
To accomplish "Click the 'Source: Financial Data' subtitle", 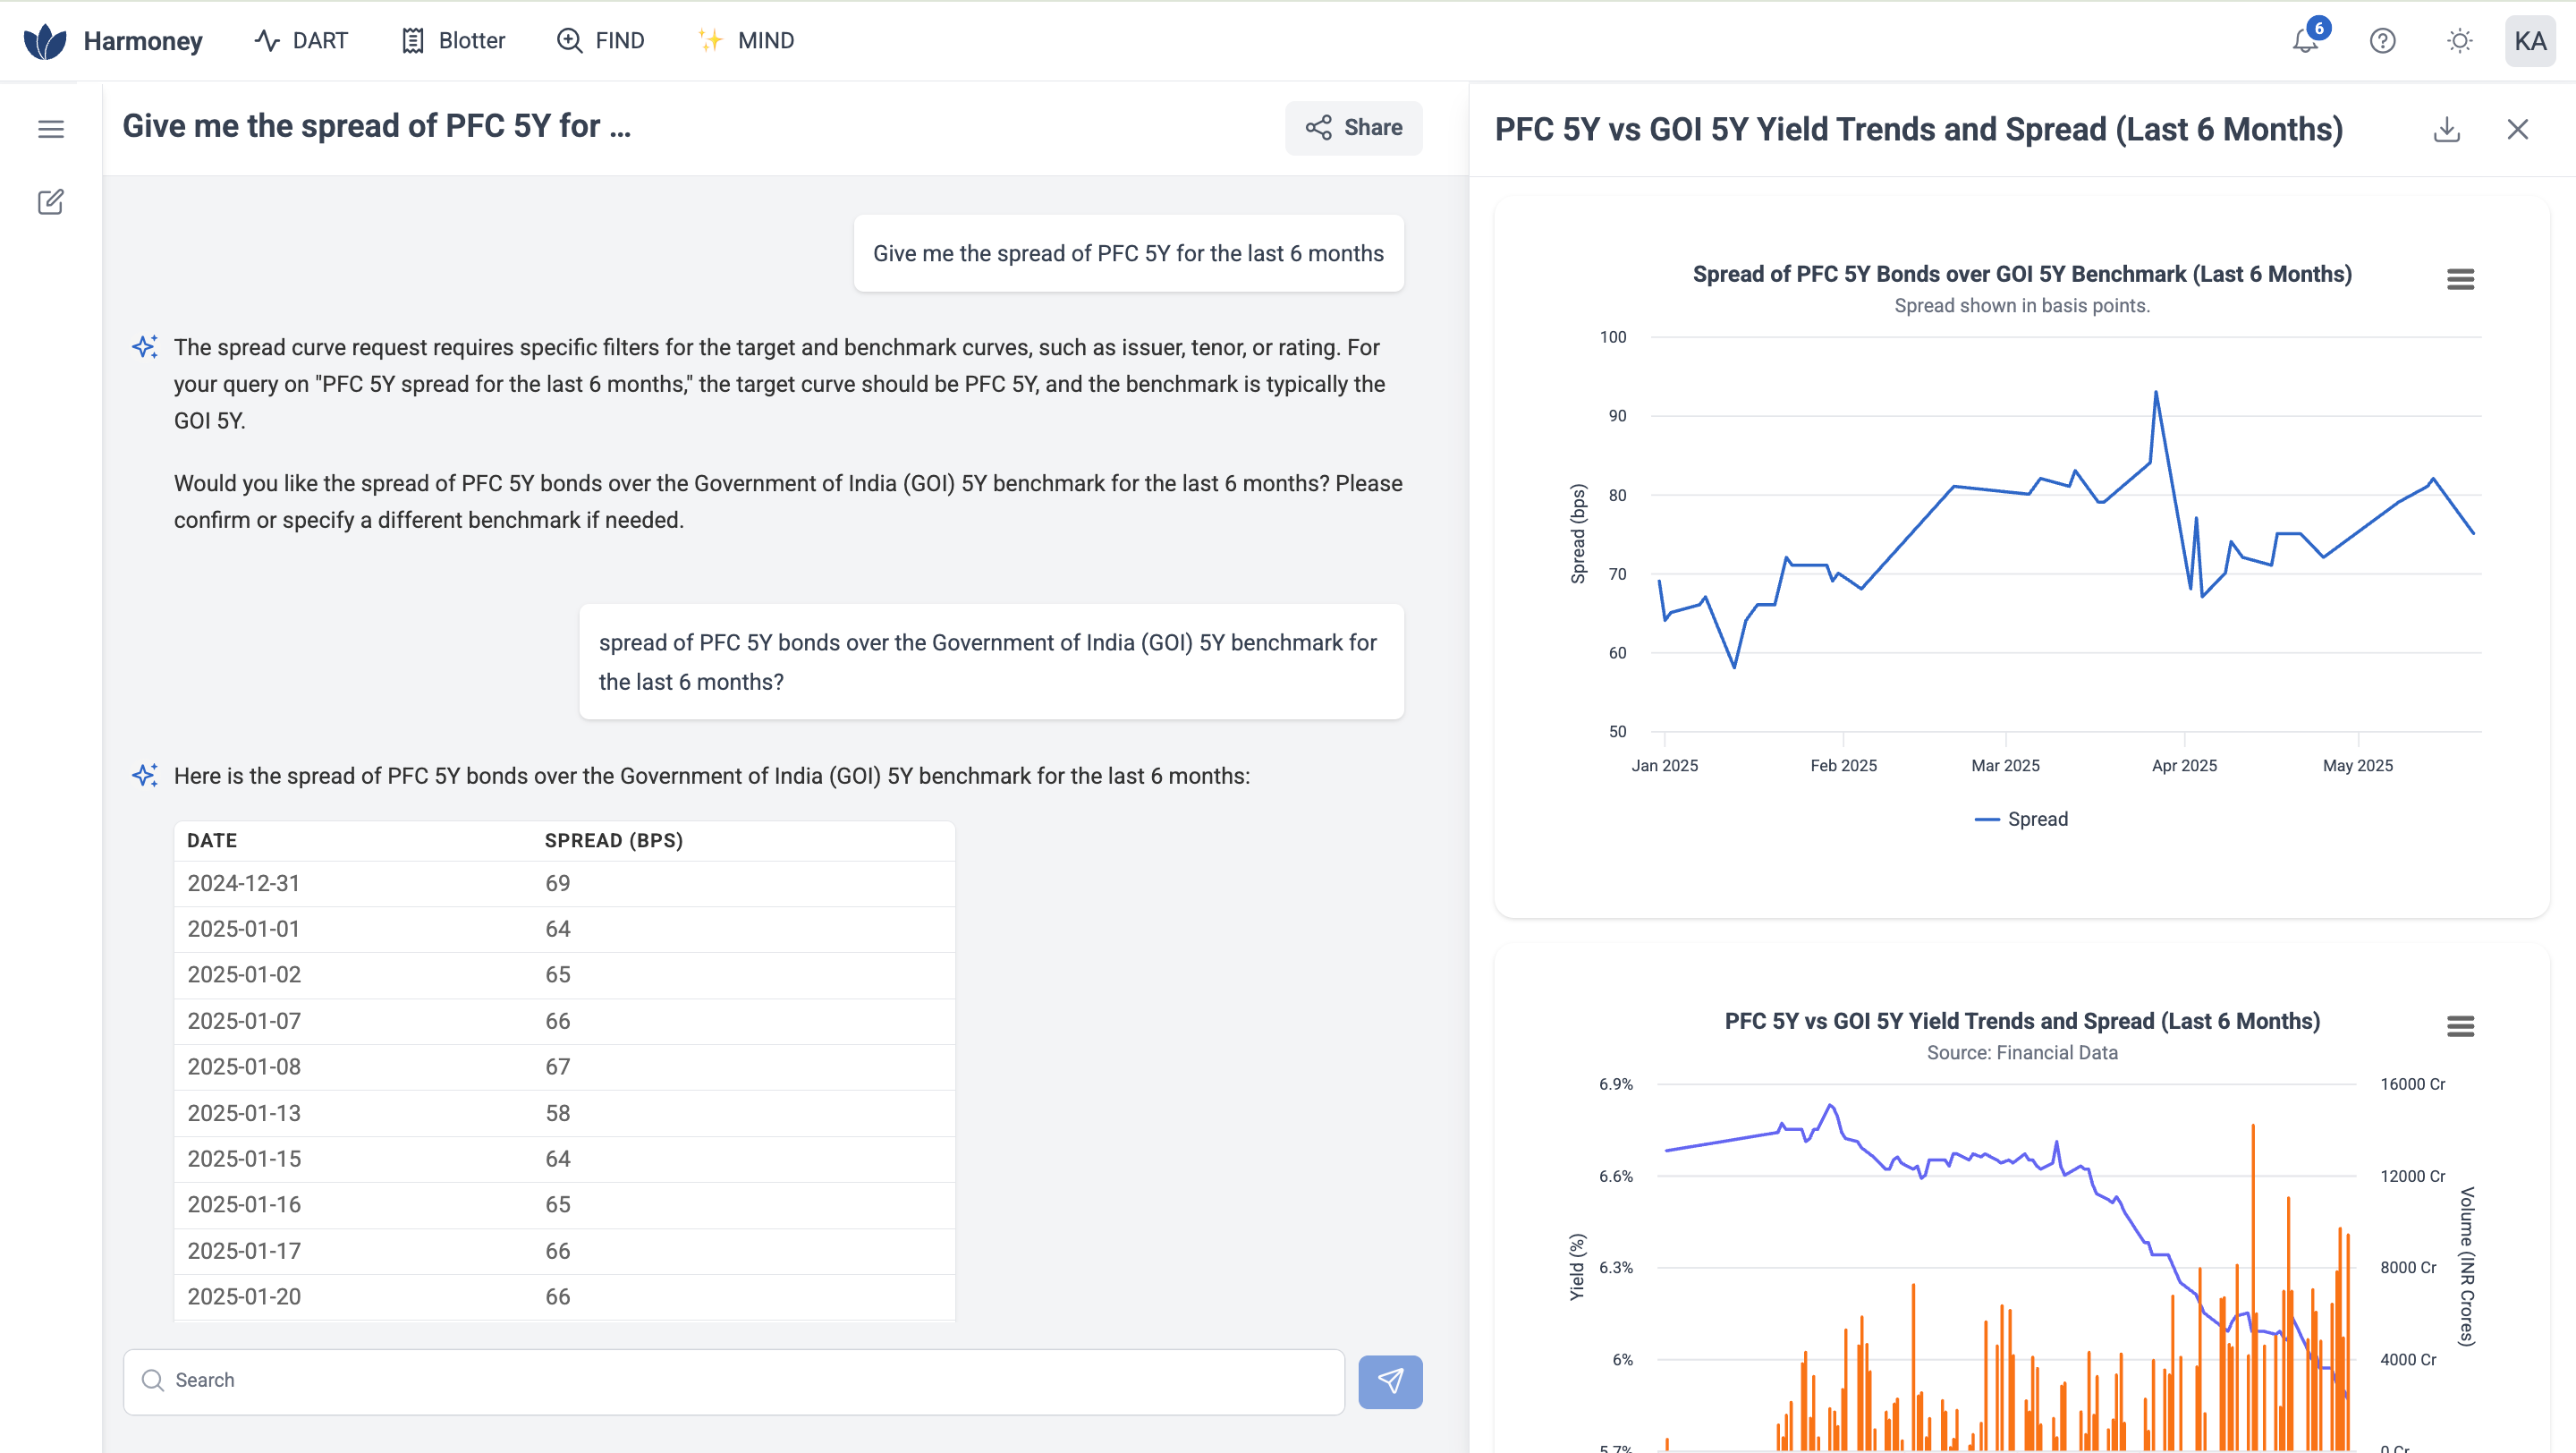I will click(x=2022, y=1053).
